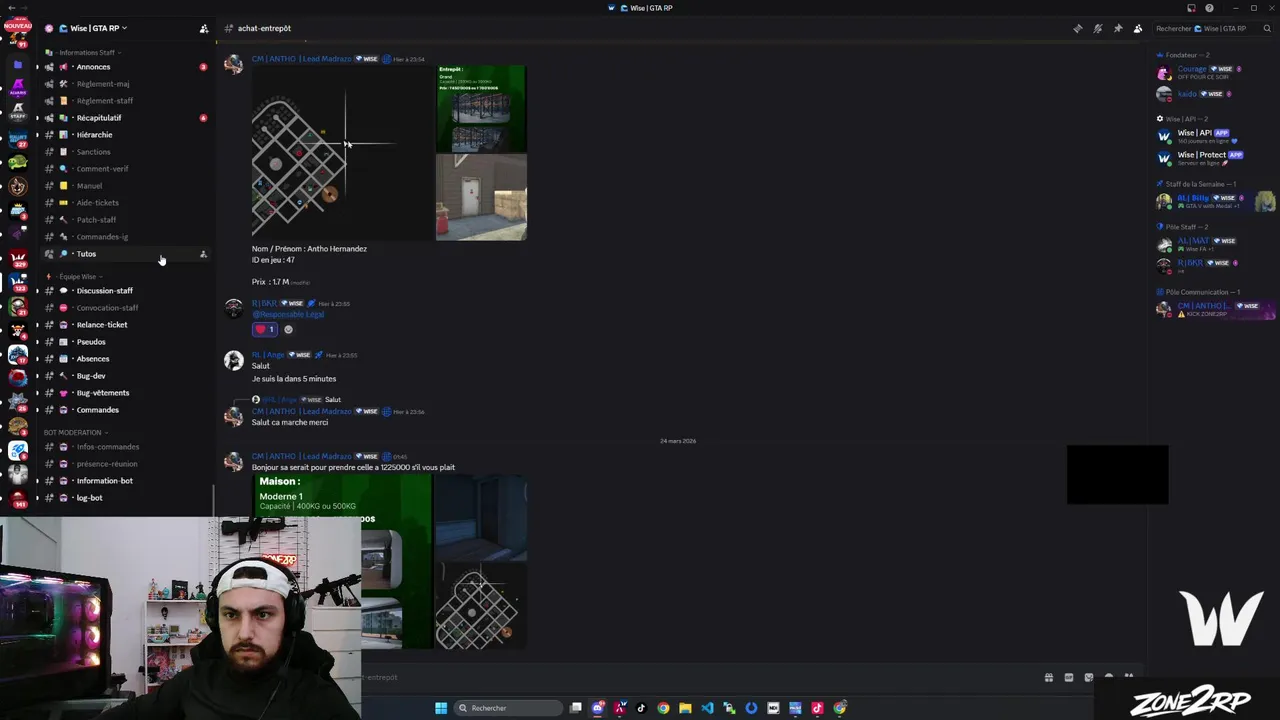Click the add reaction smiley next to heart
1280x720 pixels.
288,329
